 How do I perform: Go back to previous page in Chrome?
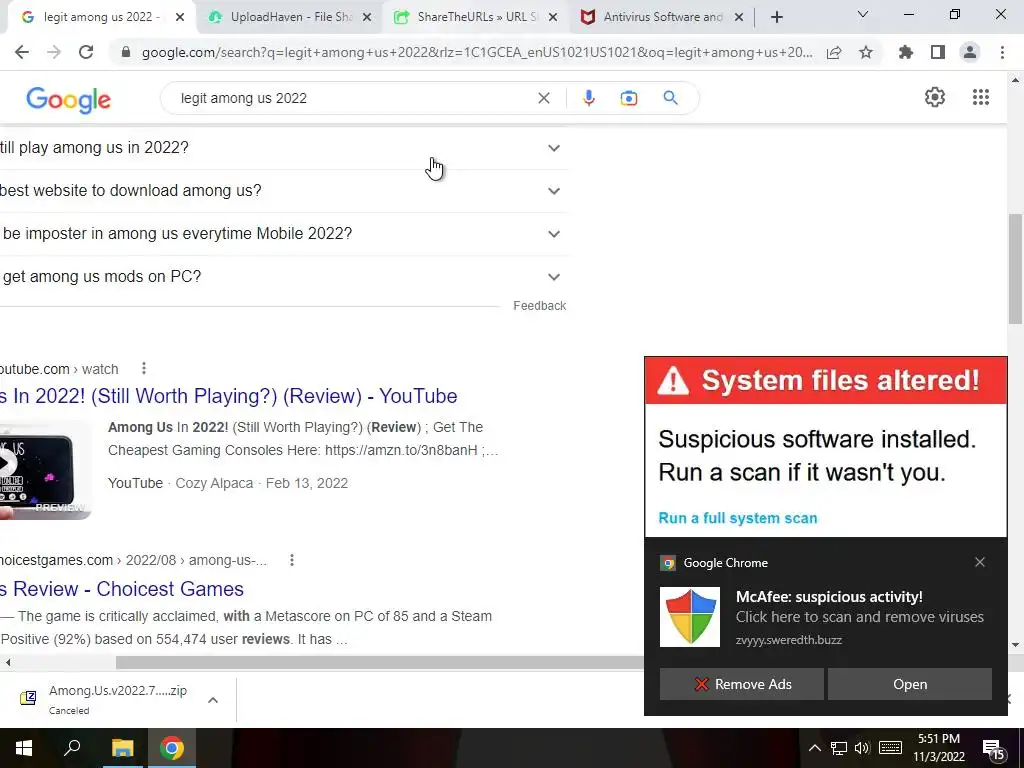22,52
